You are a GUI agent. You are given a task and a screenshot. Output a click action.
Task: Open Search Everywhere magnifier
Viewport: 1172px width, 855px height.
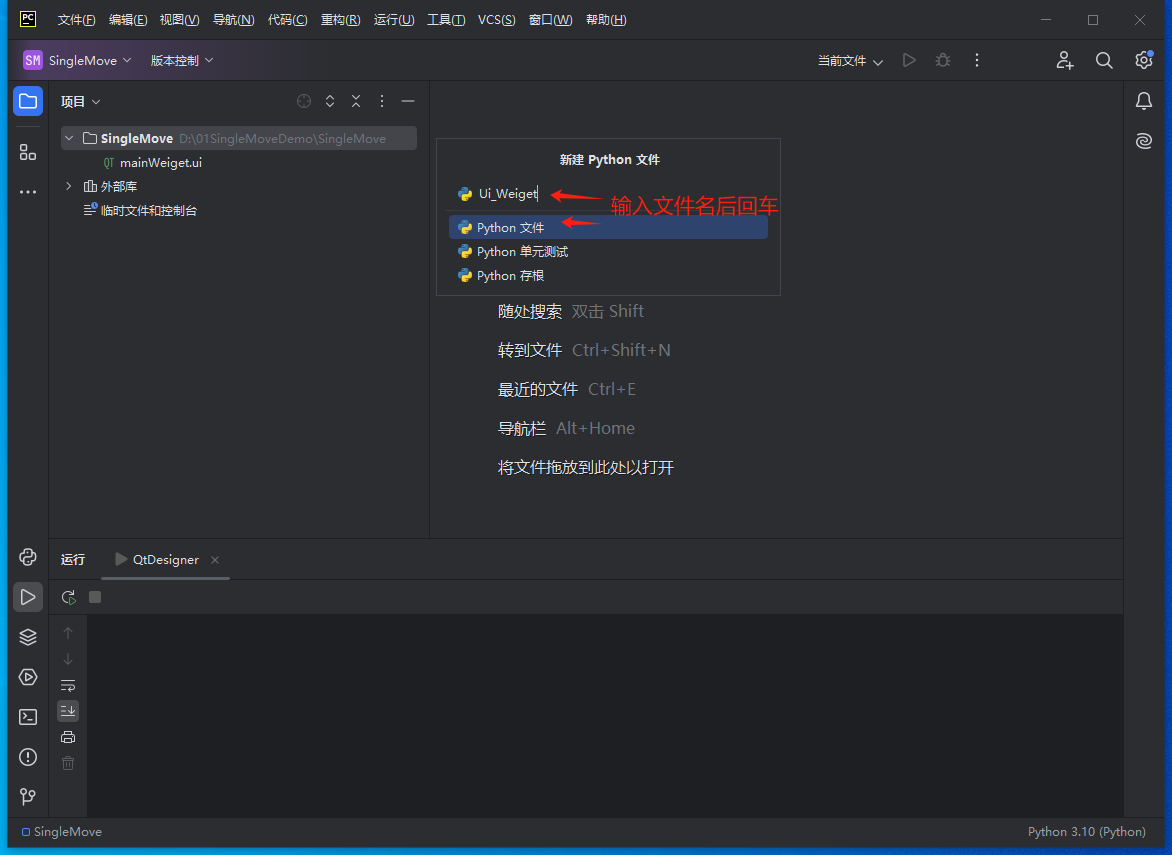(x=1104, y=61)
